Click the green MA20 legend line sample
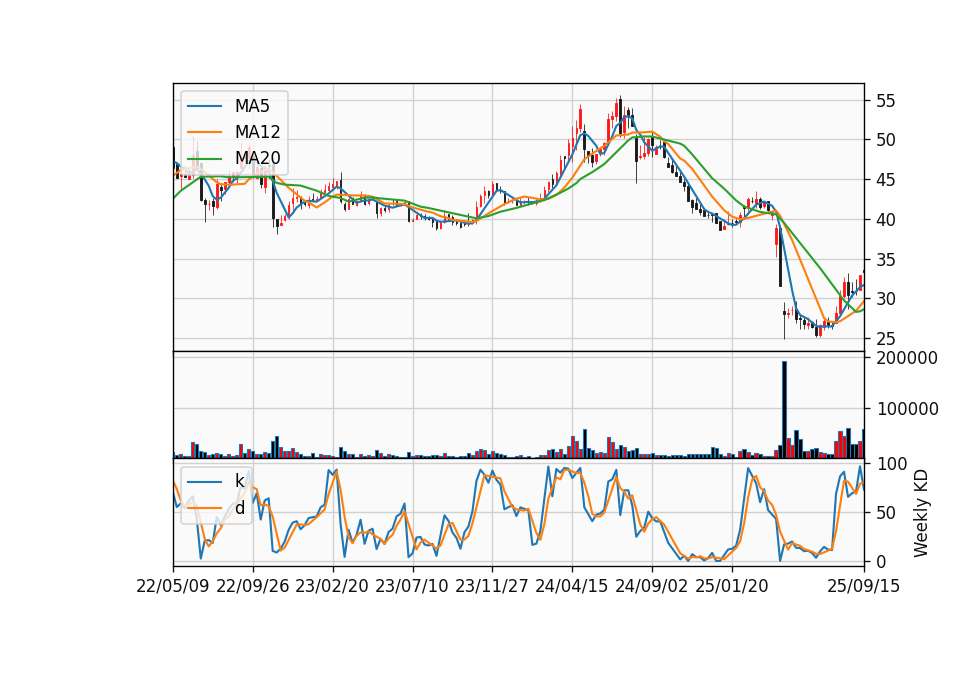Image resolution: width=960 pixels, height=690 pixels. [204, 158]
